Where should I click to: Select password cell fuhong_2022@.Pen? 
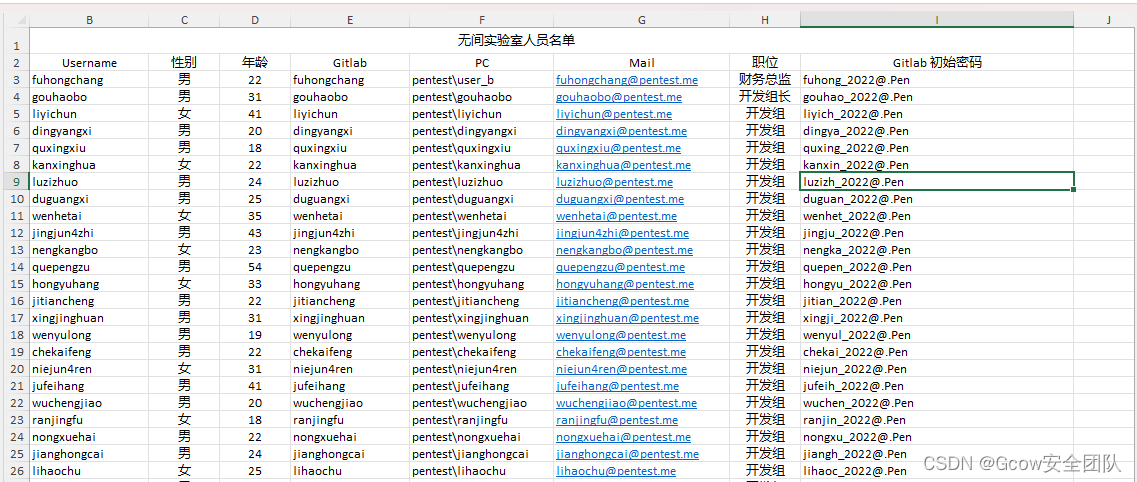coord(937,80)
